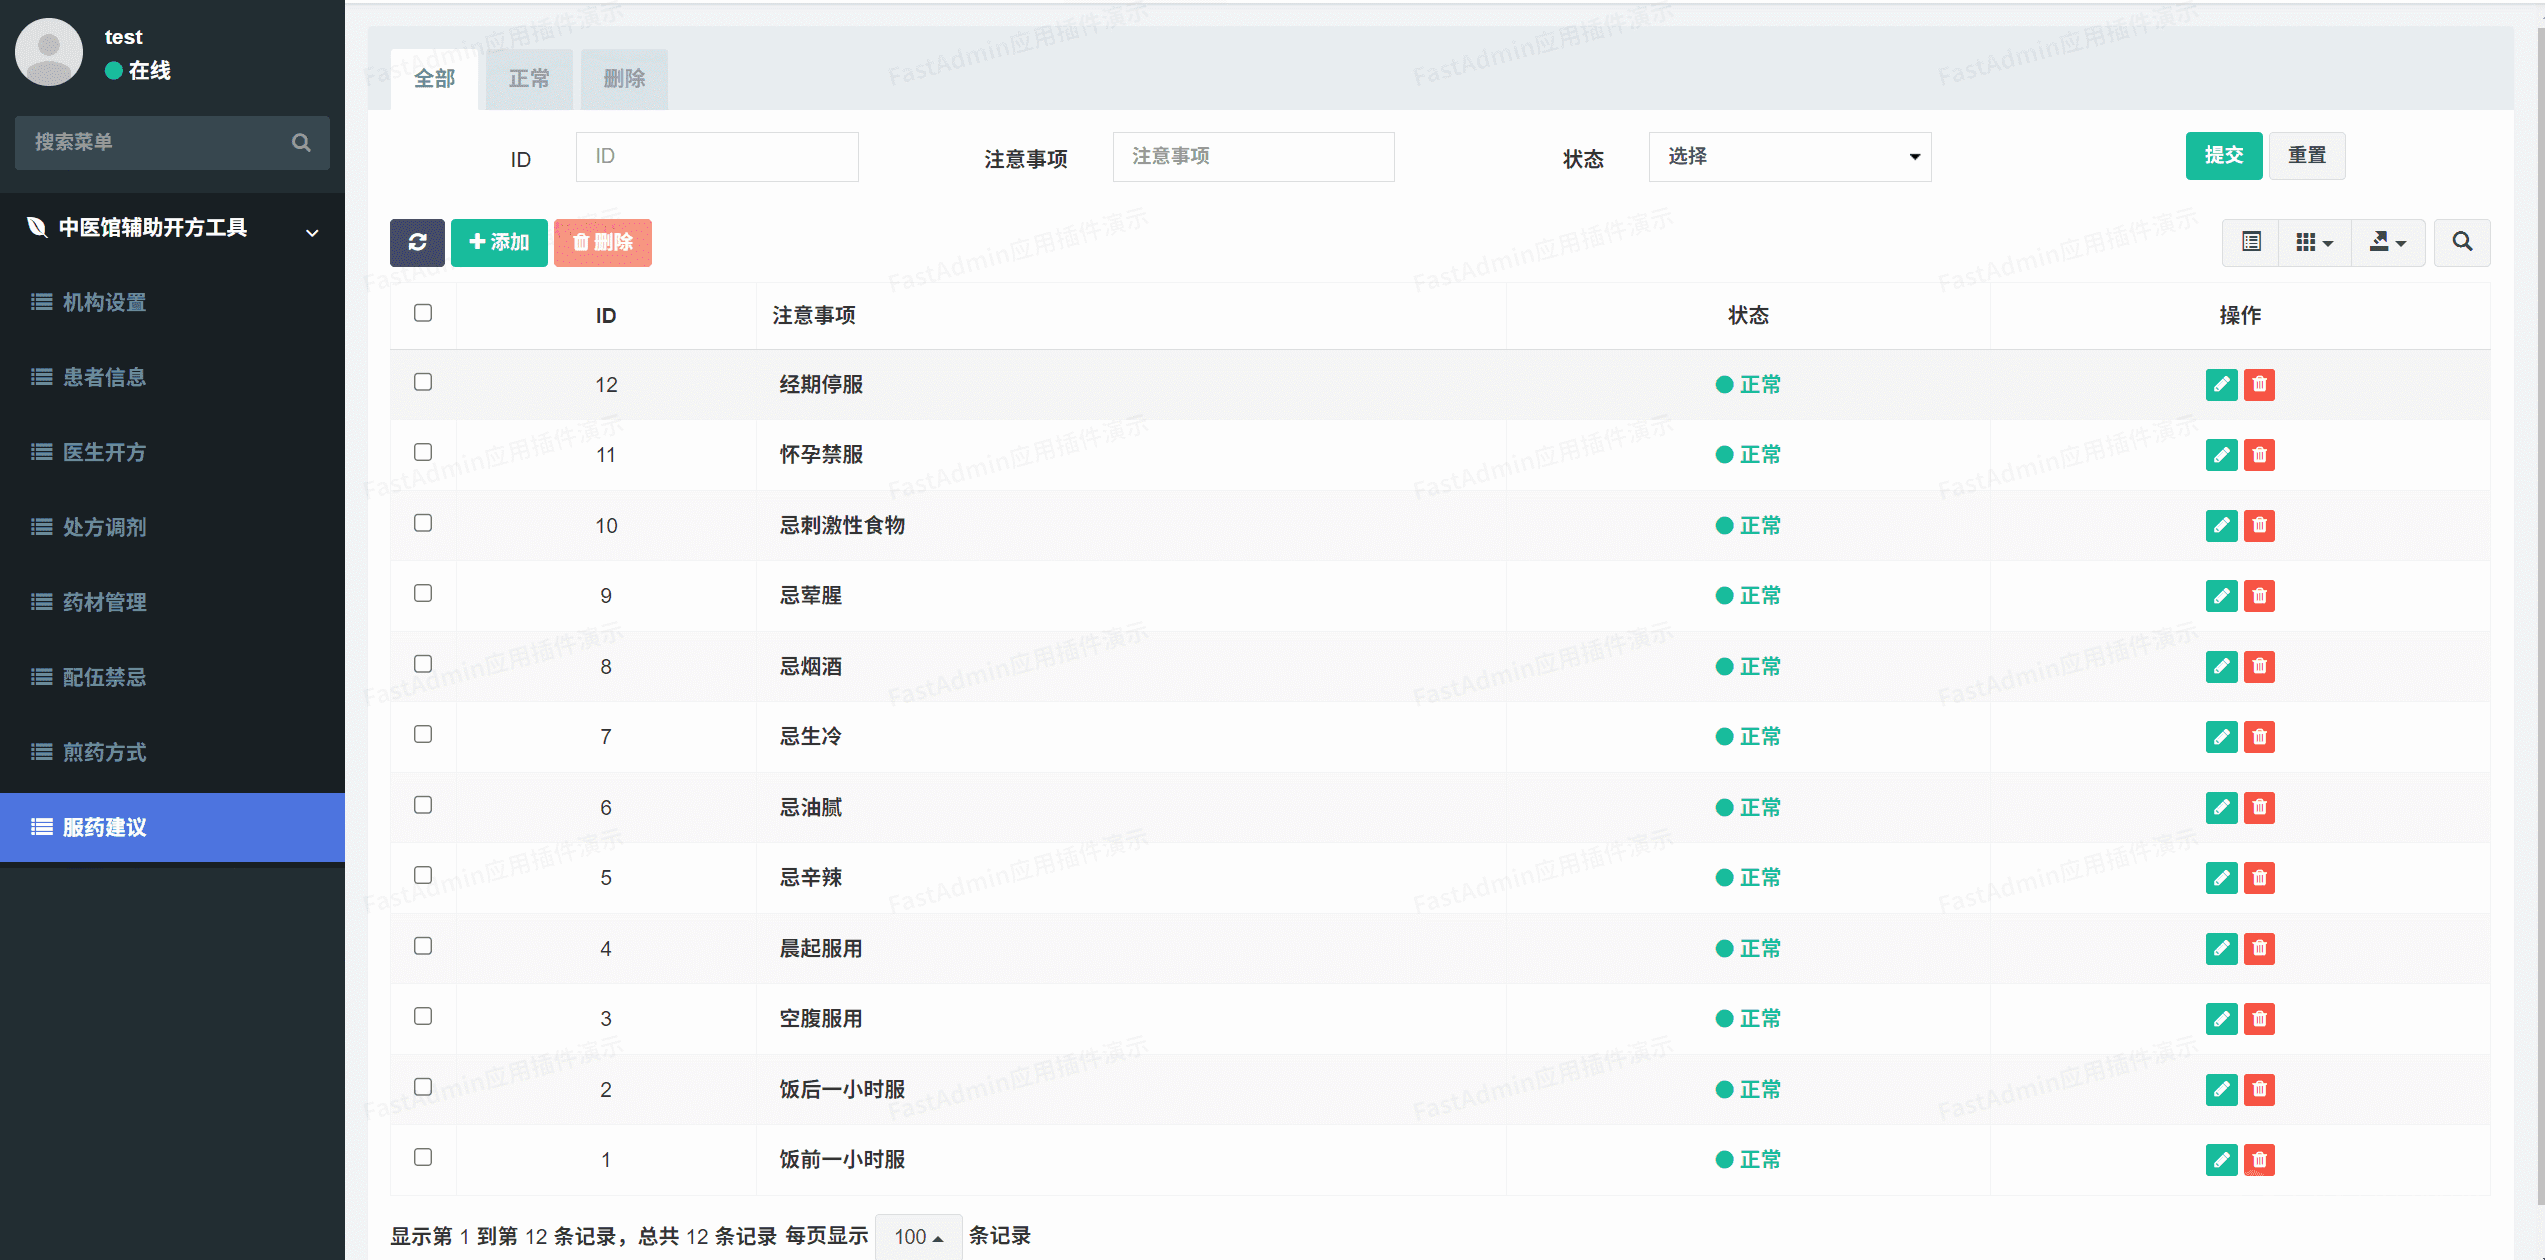The image size is (2545, 1260).
Task: Tick the checkbox for ID 10 row
Action: pyautogui.click(x=423, y=523)
